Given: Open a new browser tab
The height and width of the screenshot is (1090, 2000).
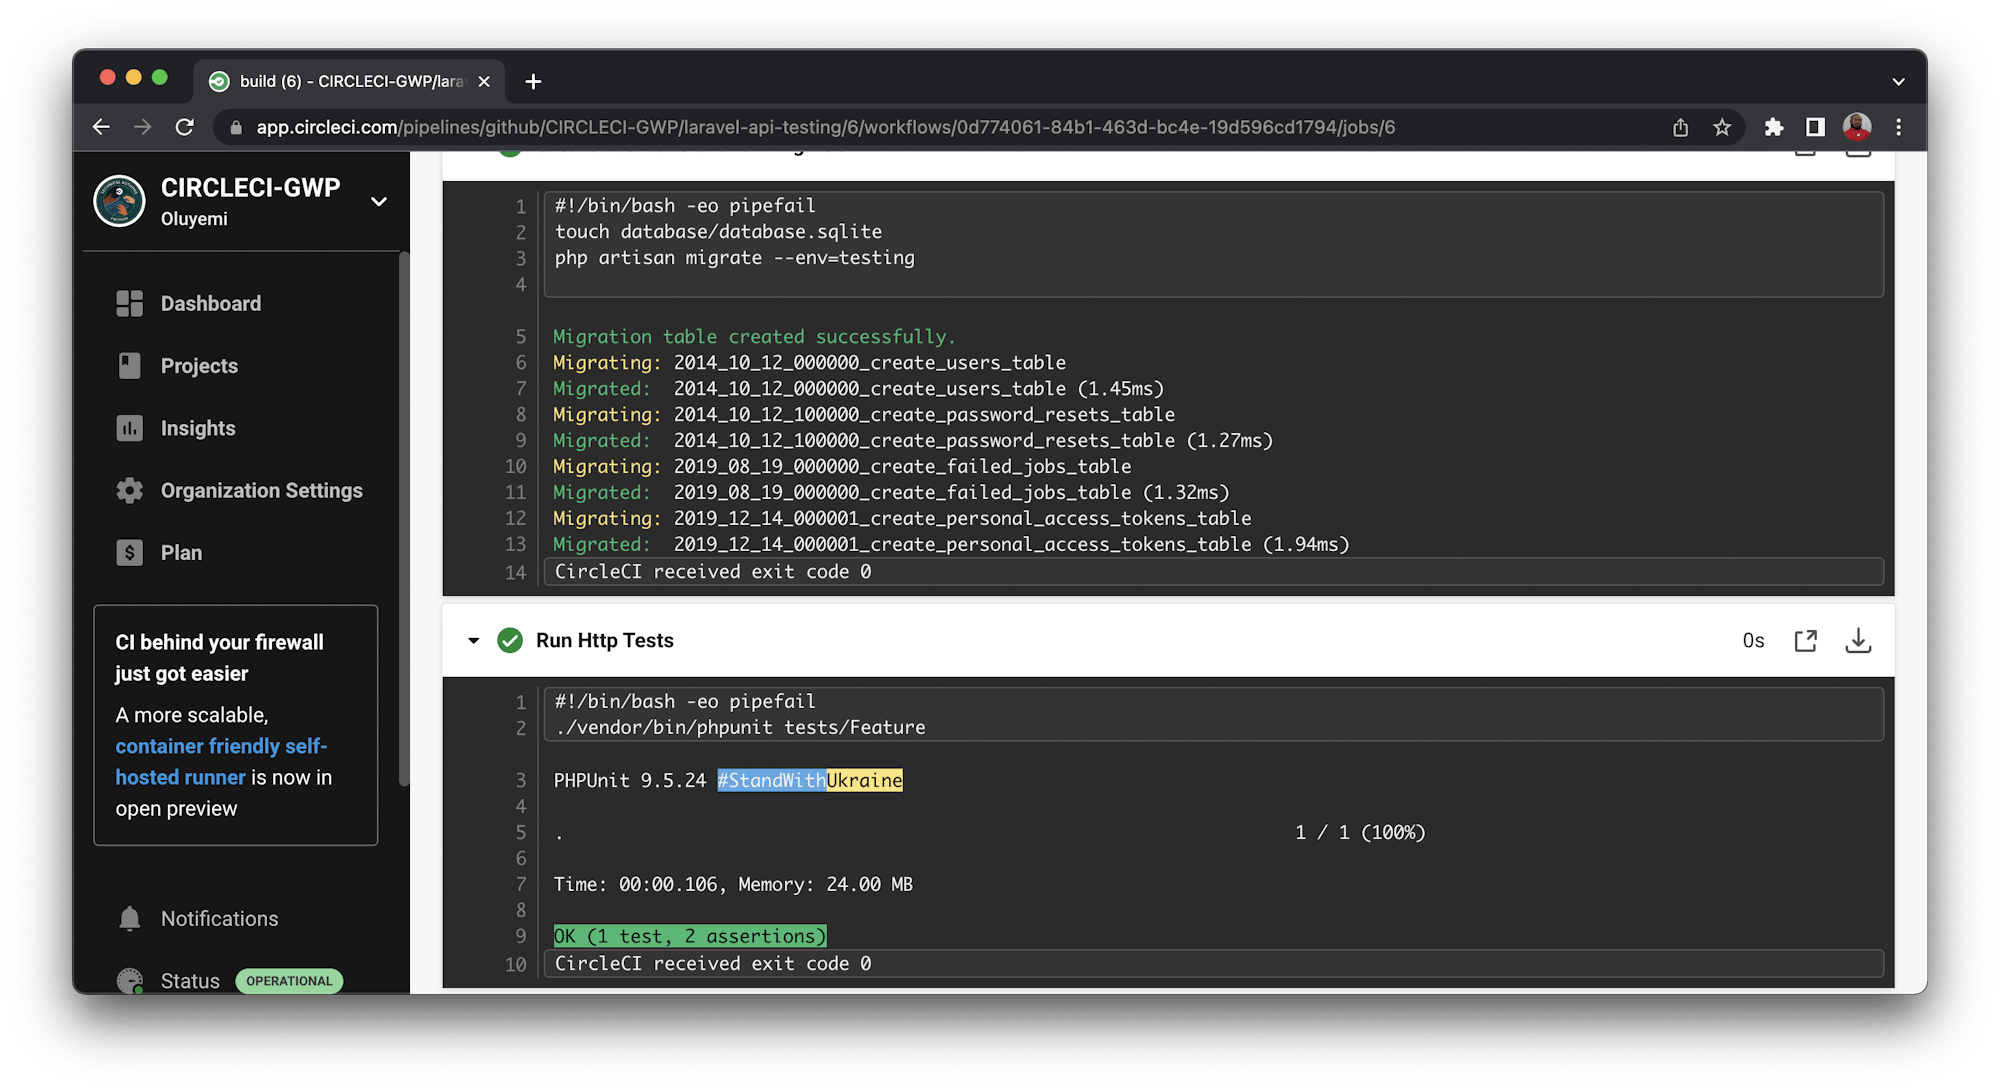Looking at the screenshot, I should (x=533, y=81).
